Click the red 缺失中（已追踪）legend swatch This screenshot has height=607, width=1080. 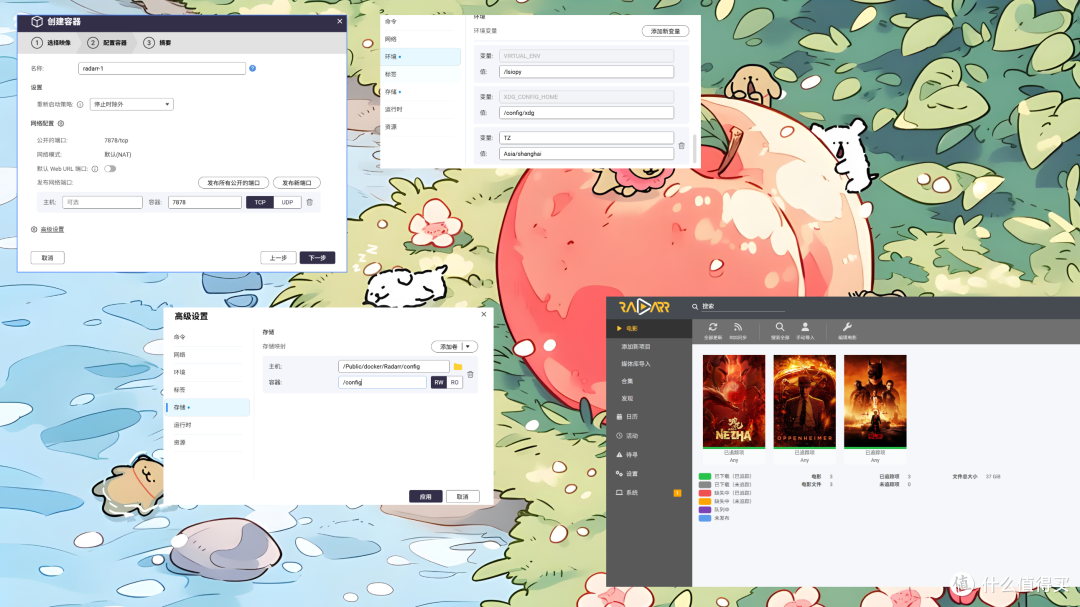[705, 493]
